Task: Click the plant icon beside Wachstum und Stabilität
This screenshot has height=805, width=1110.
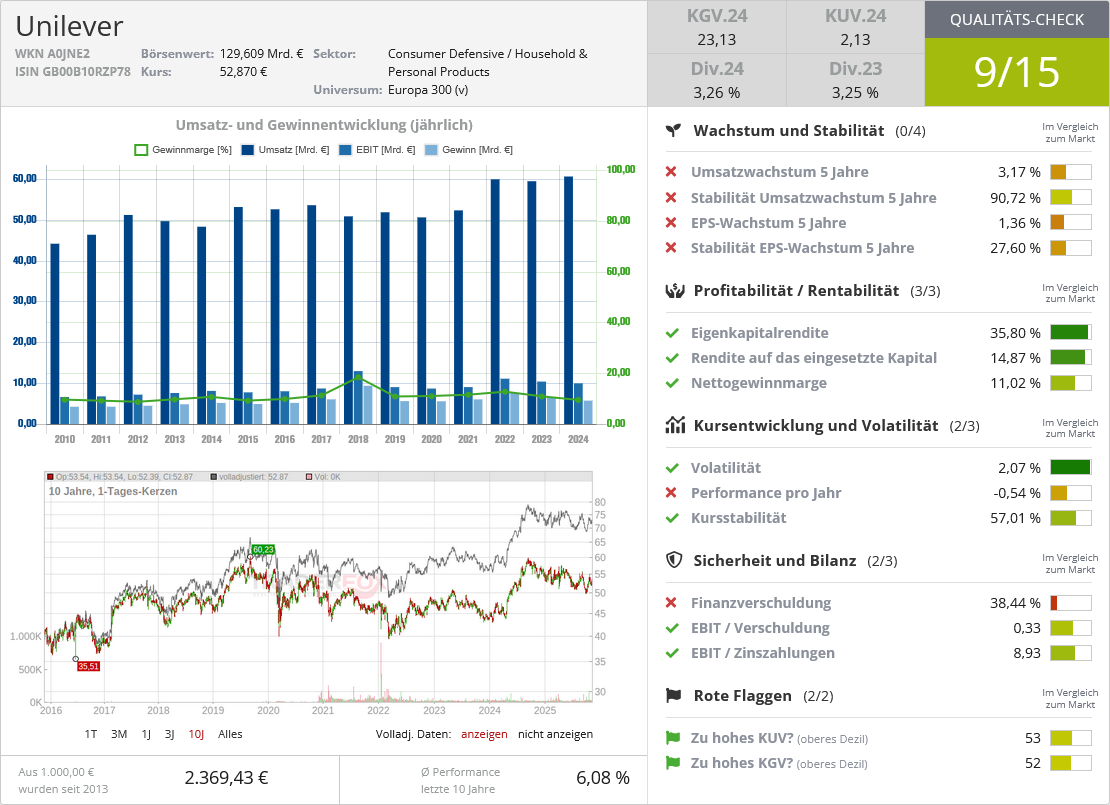Action: pyautogui.click(x=675, y=131)
